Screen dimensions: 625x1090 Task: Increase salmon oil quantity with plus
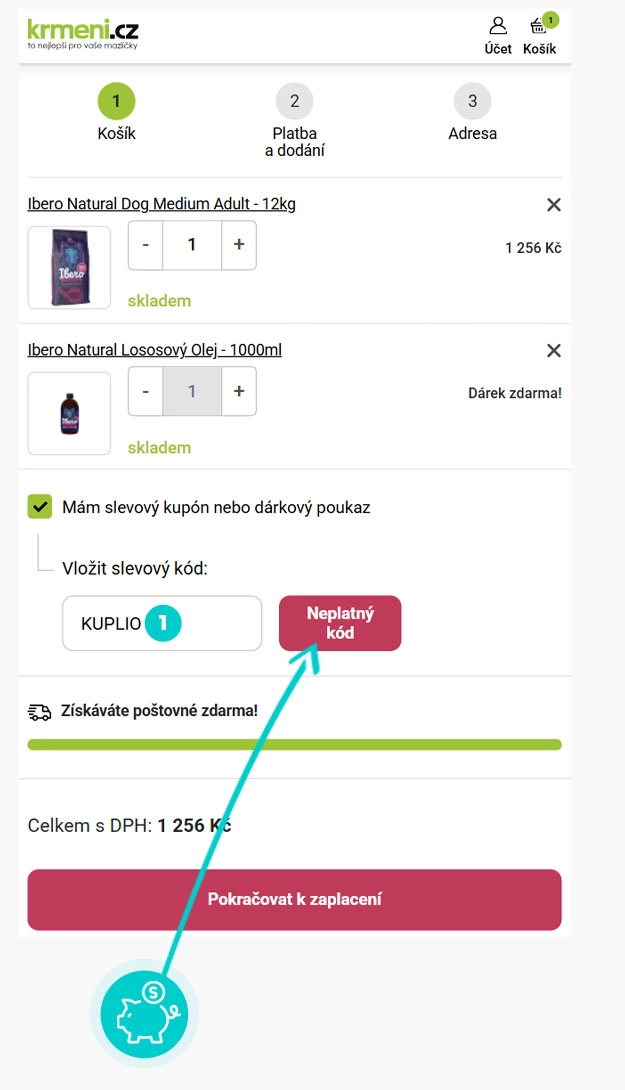[x=238, y=391]
